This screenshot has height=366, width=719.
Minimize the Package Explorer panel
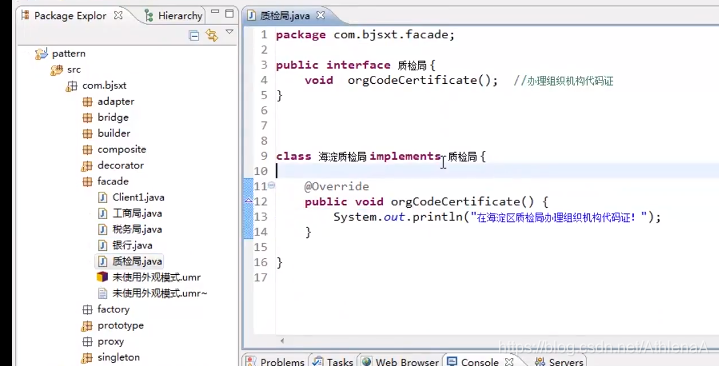click(215, 11)
